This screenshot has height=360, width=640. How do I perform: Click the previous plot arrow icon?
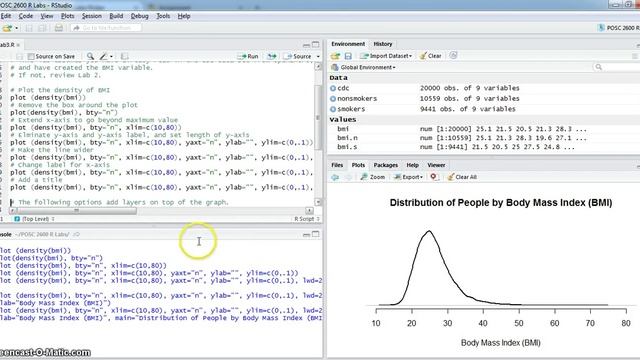[x=335, y=177]
